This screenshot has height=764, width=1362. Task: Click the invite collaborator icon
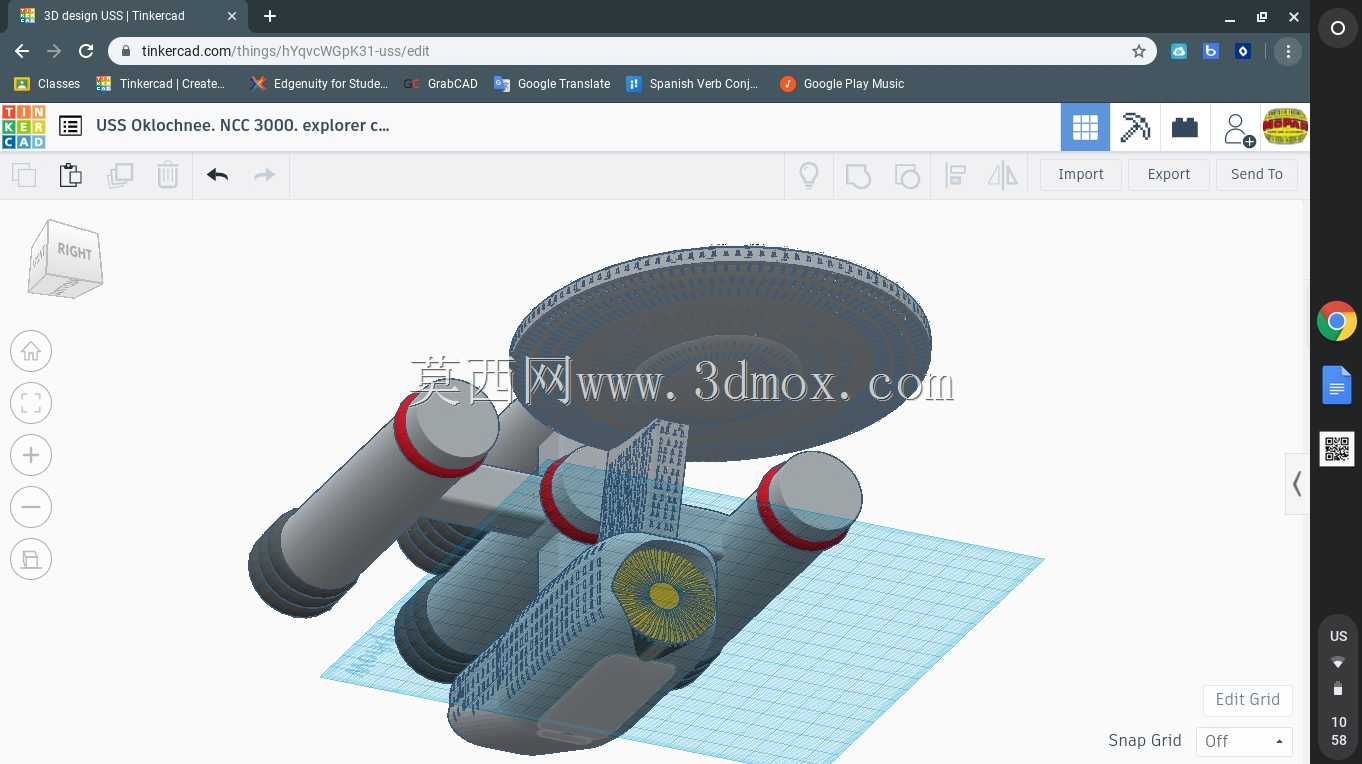pos(1237,128)
